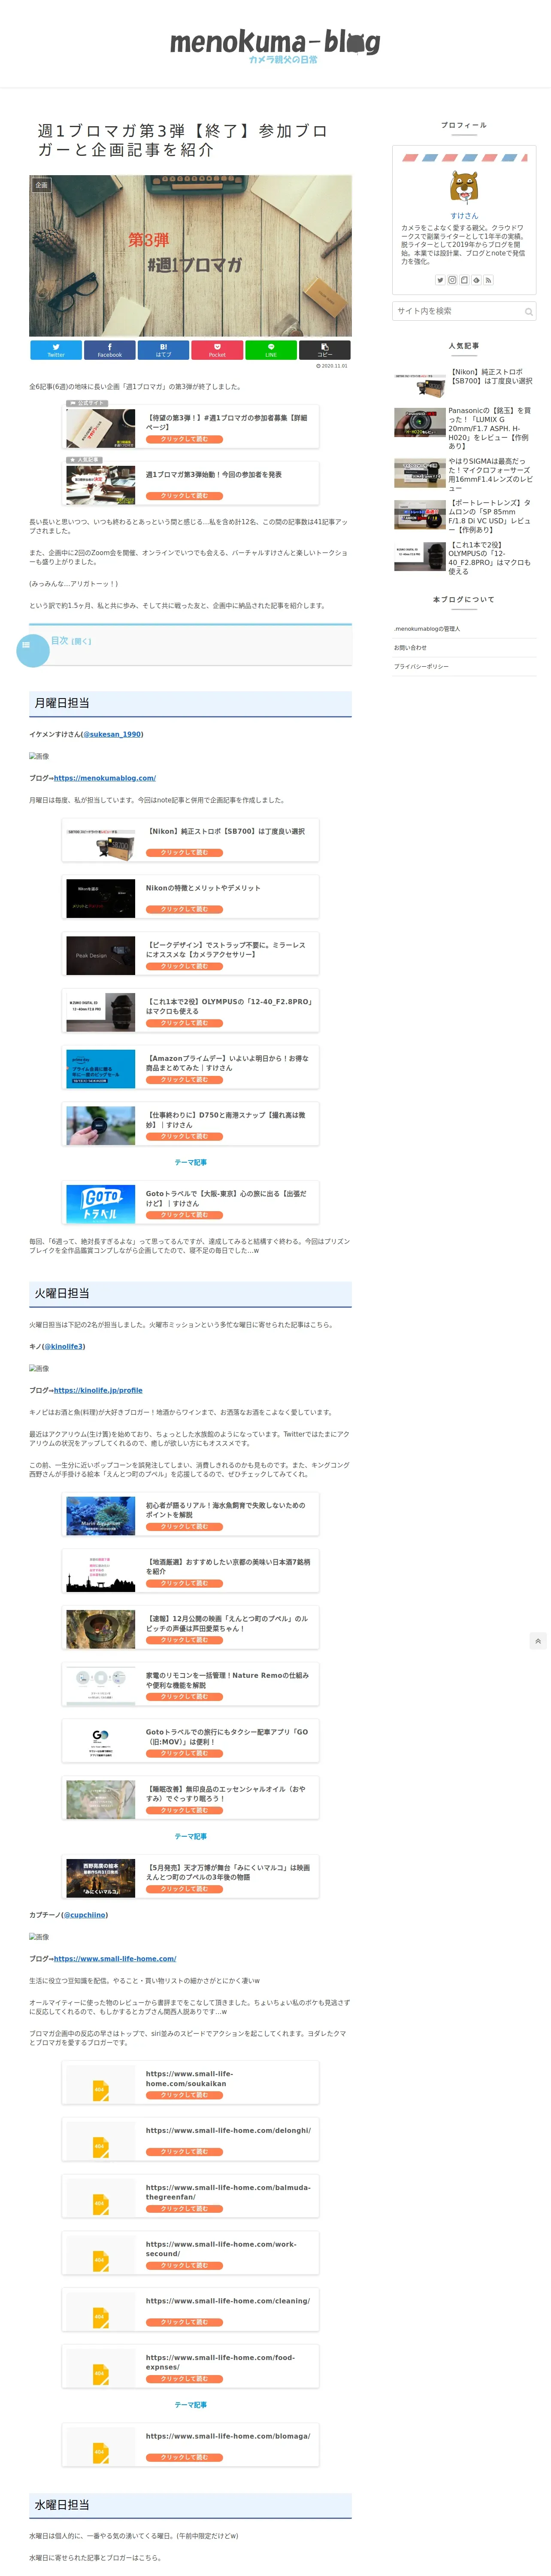
Task: Open the menokuma-blog header logo
Action: [x=275, y=45]
